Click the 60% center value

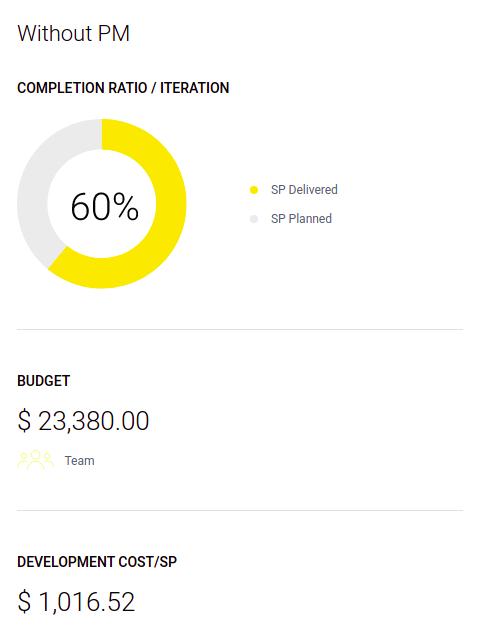tap(105, 207)
